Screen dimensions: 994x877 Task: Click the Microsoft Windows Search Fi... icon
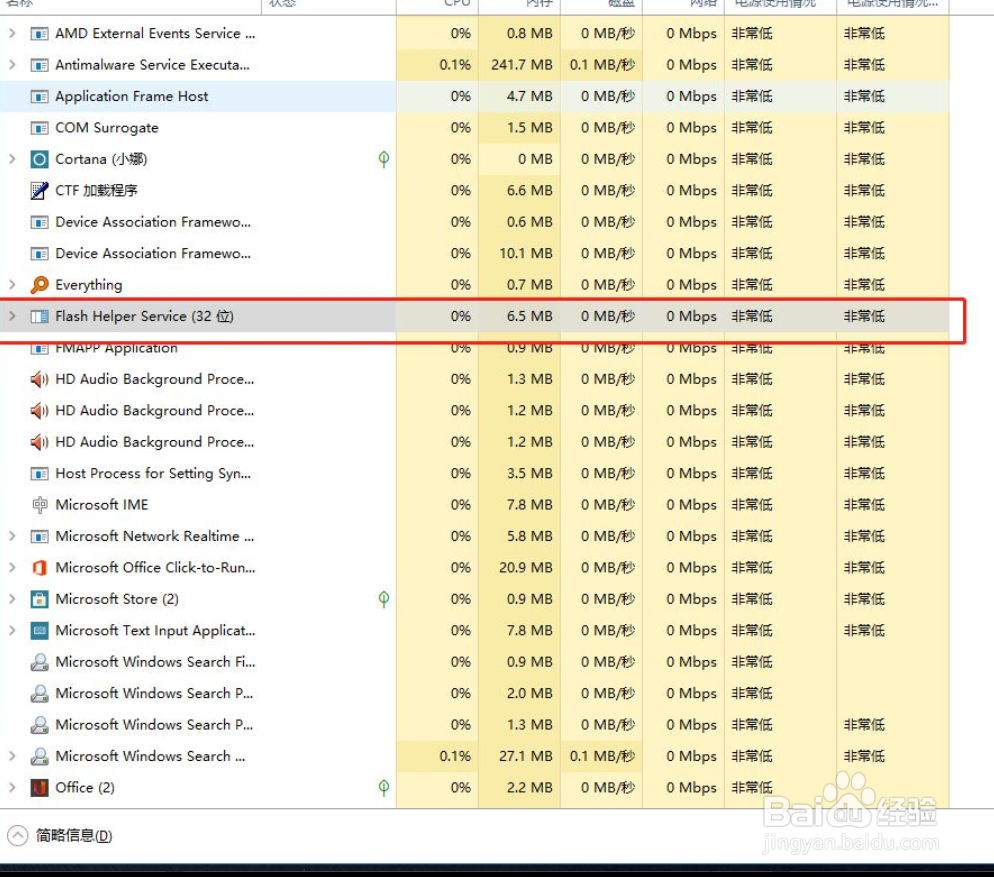click(x=39, y=662)
